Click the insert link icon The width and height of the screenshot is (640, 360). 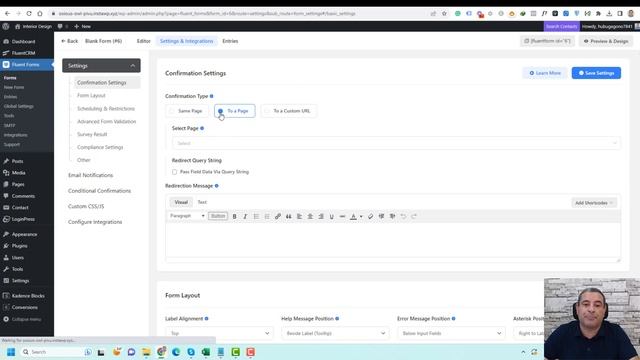click(x=278, y=216)
